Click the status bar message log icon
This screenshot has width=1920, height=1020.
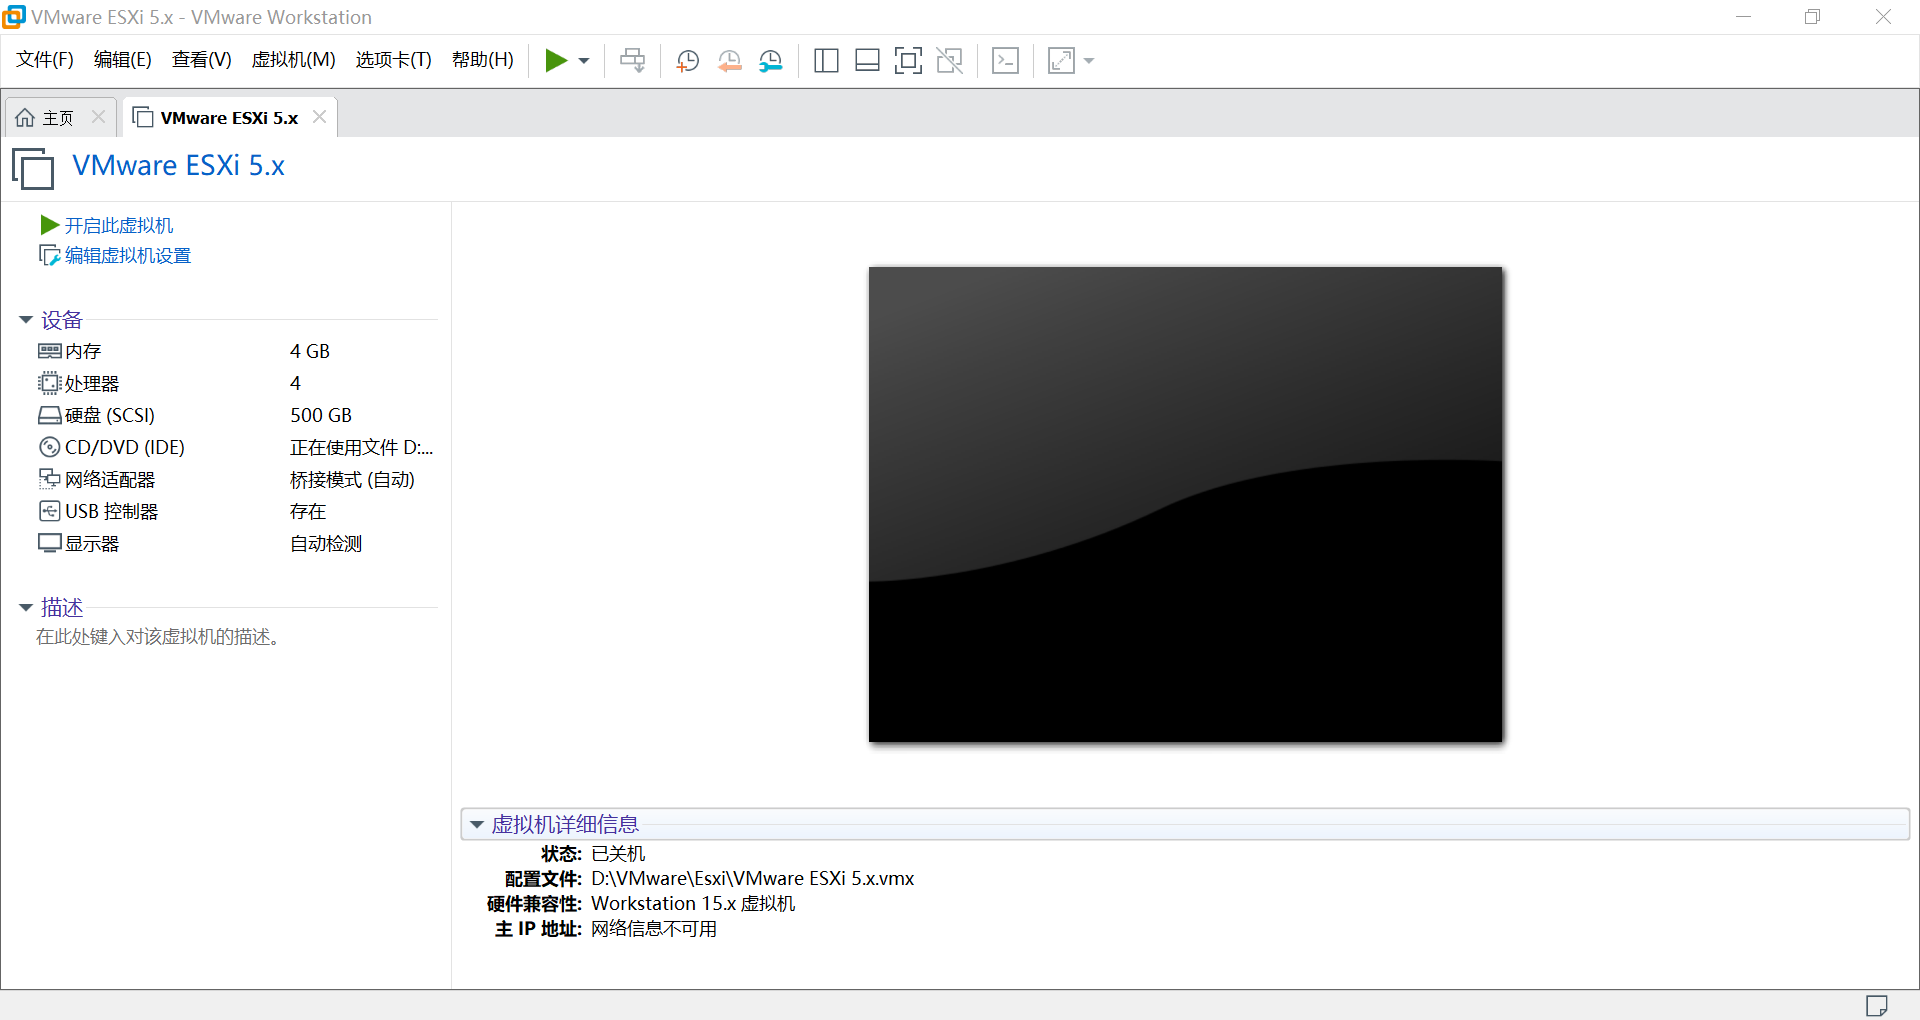click(x=1877, y=1005)
